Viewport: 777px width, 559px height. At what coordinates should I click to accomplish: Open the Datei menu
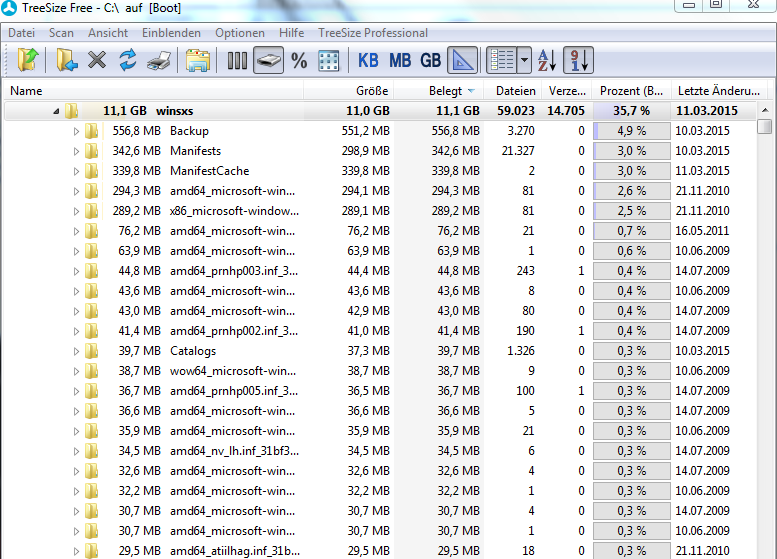click(x=21, y=33)
